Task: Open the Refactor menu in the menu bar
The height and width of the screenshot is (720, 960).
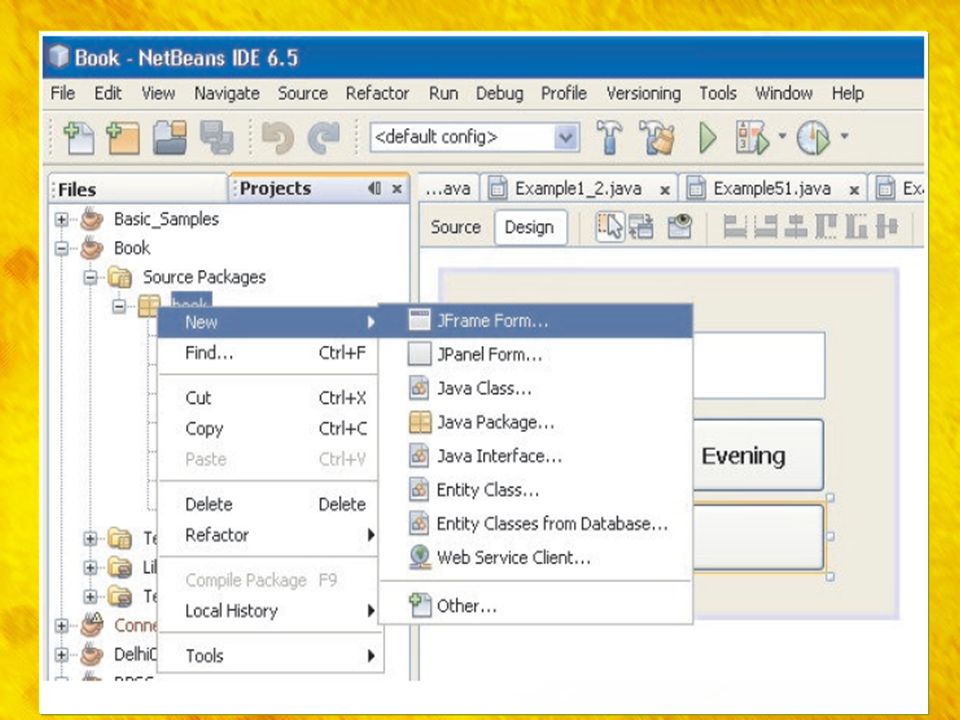Action: coord(377,93)
